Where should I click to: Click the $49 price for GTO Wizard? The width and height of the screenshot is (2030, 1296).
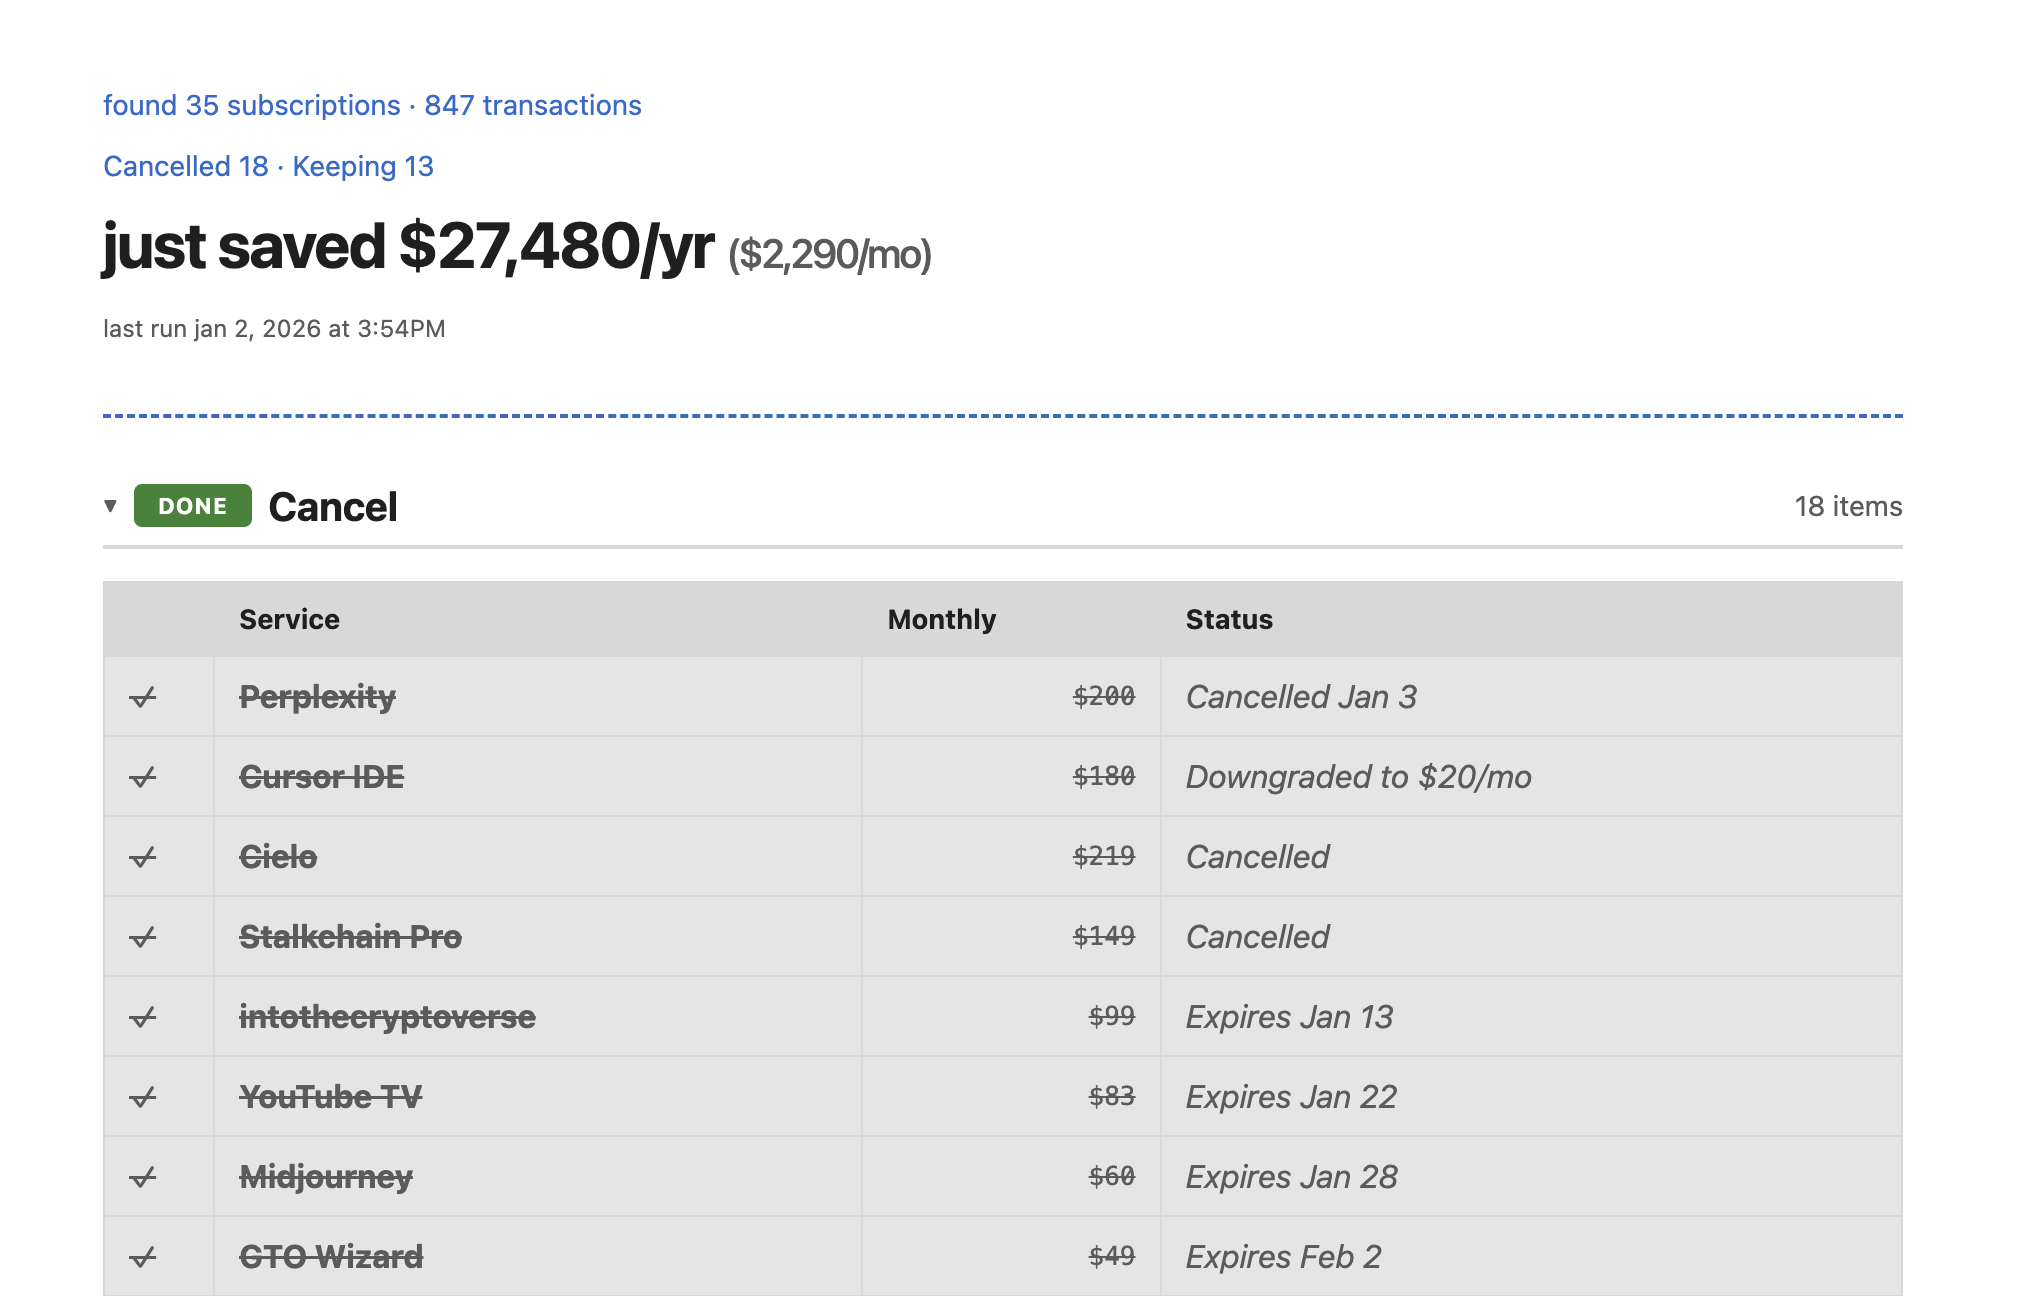[1112, 1256]
